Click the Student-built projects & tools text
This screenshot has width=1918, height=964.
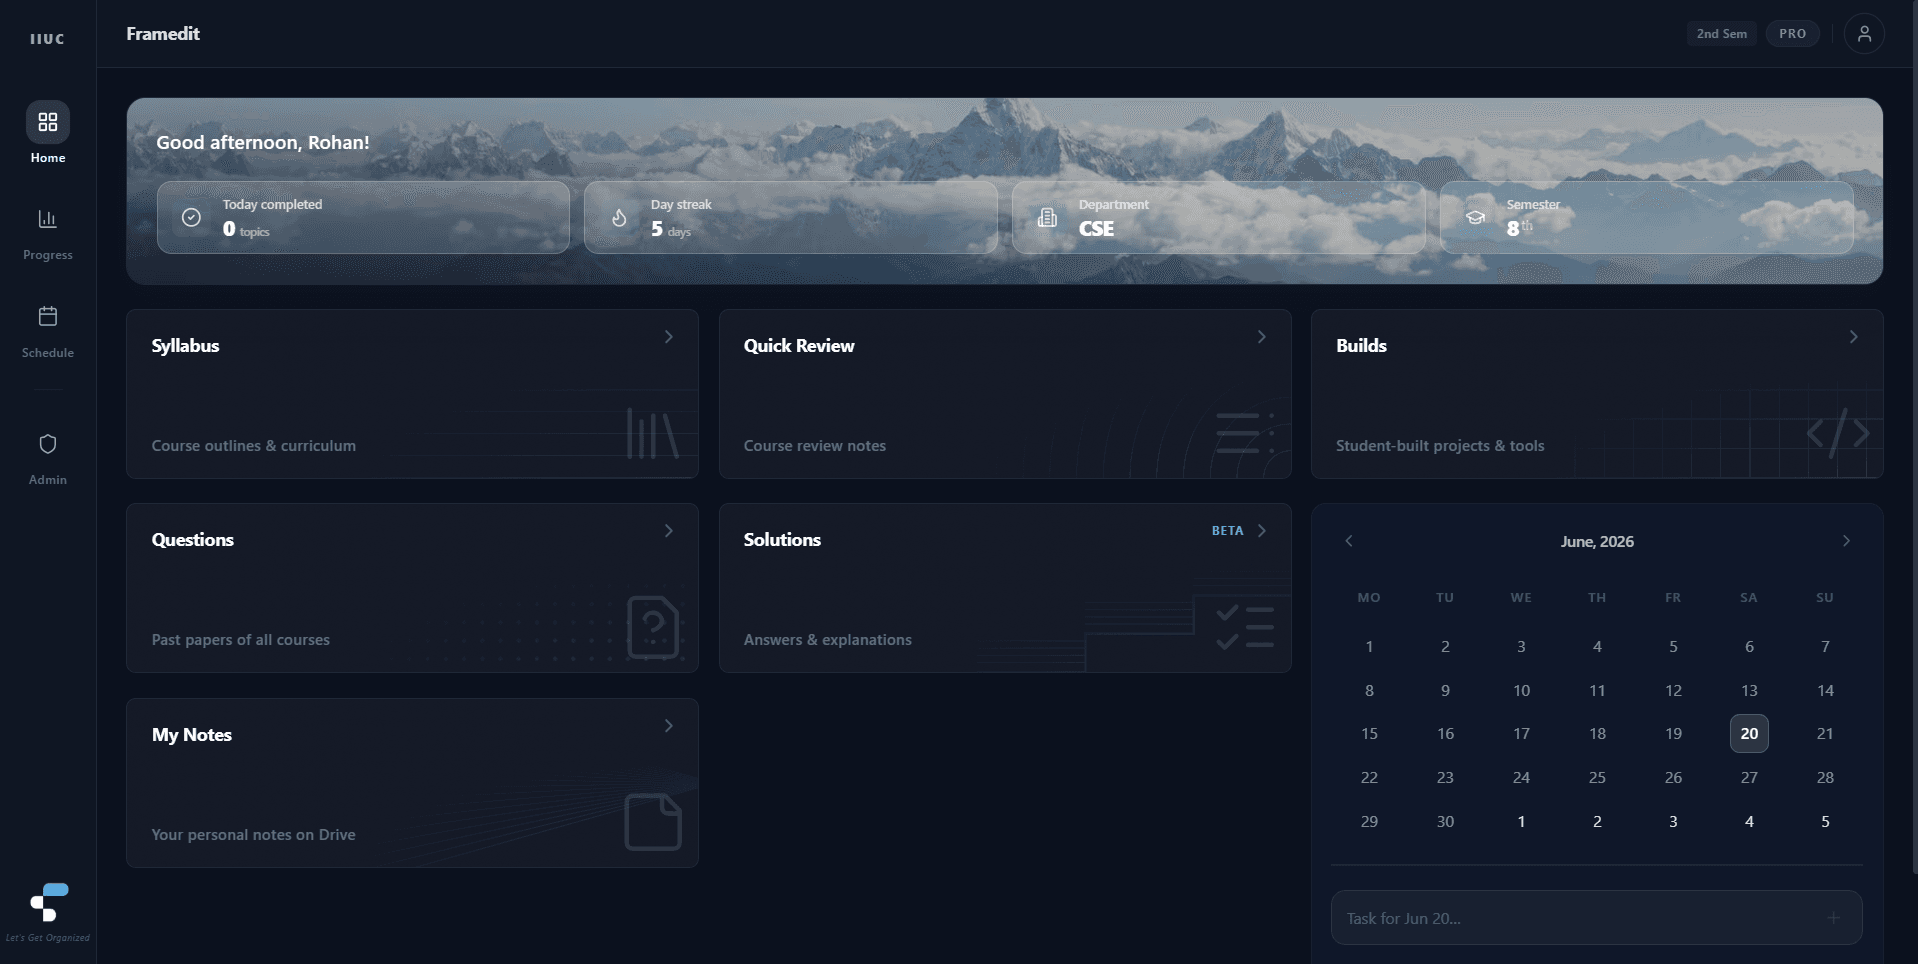(x=1440, y=446)
